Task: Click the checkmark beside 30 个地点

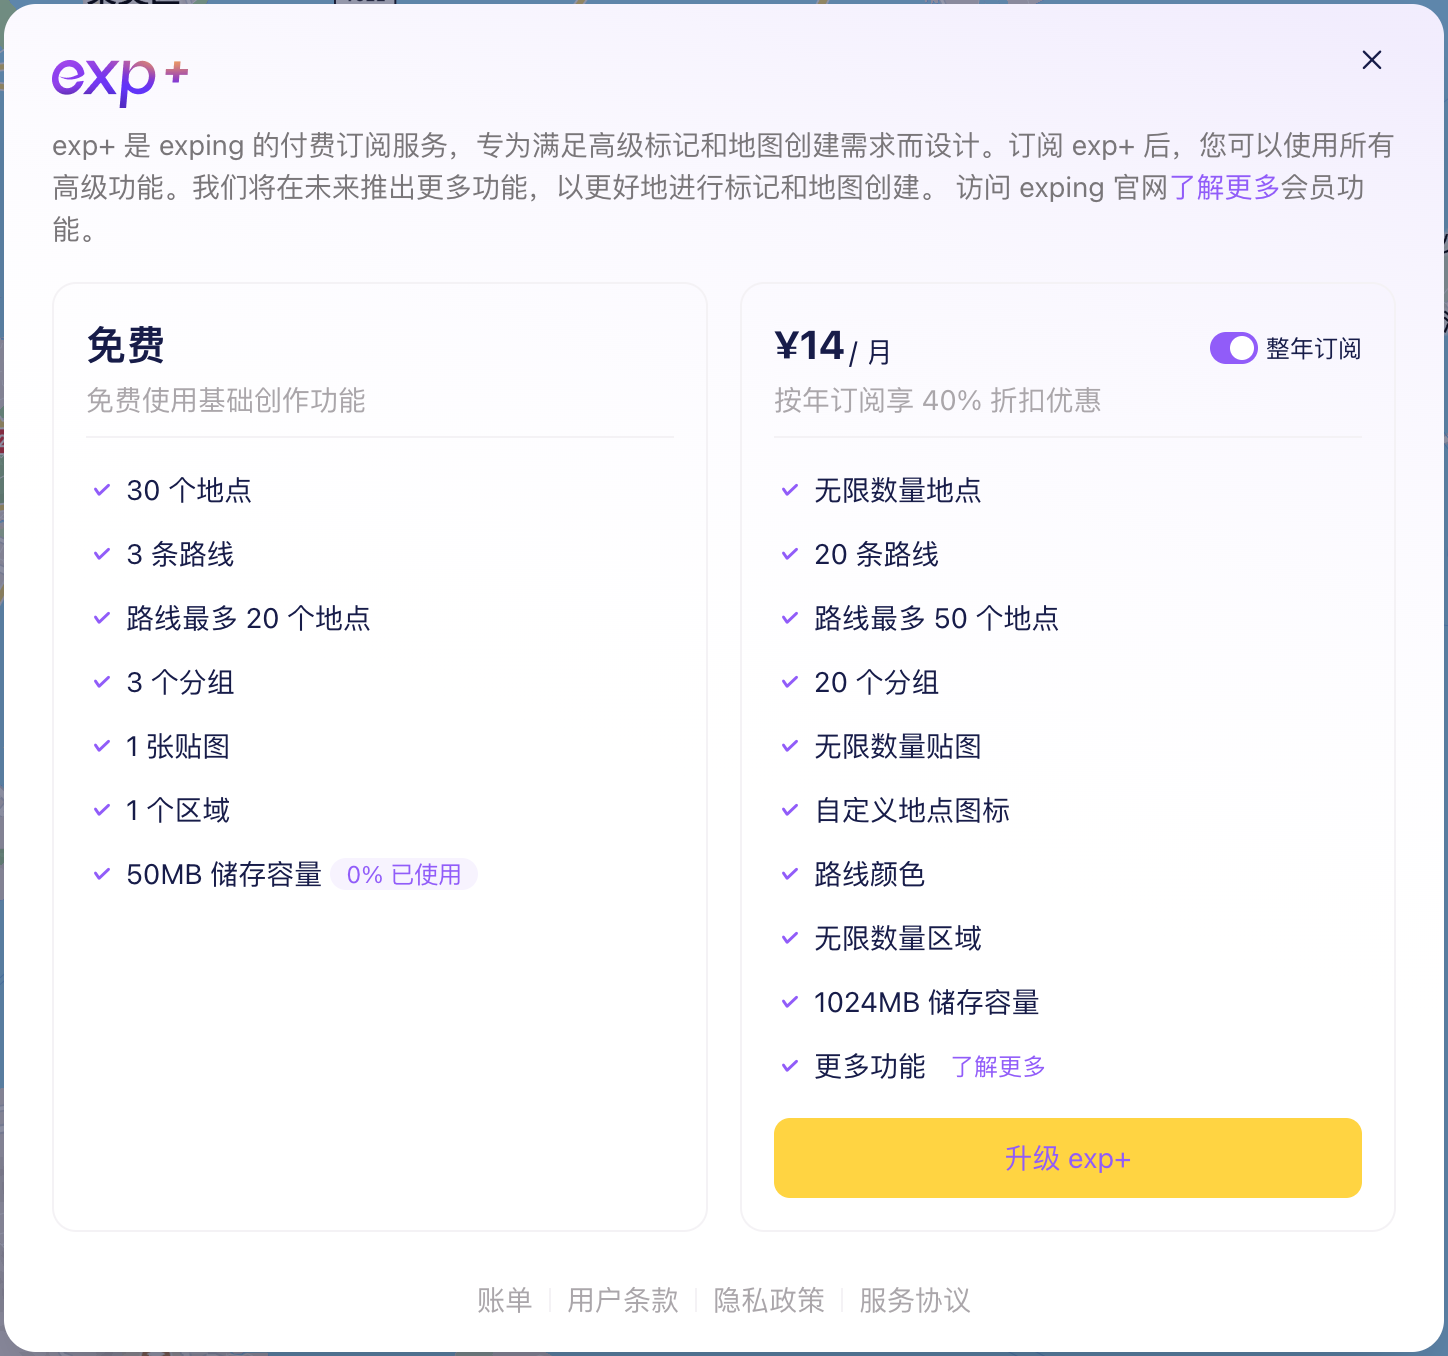Action: coord(101,490)
